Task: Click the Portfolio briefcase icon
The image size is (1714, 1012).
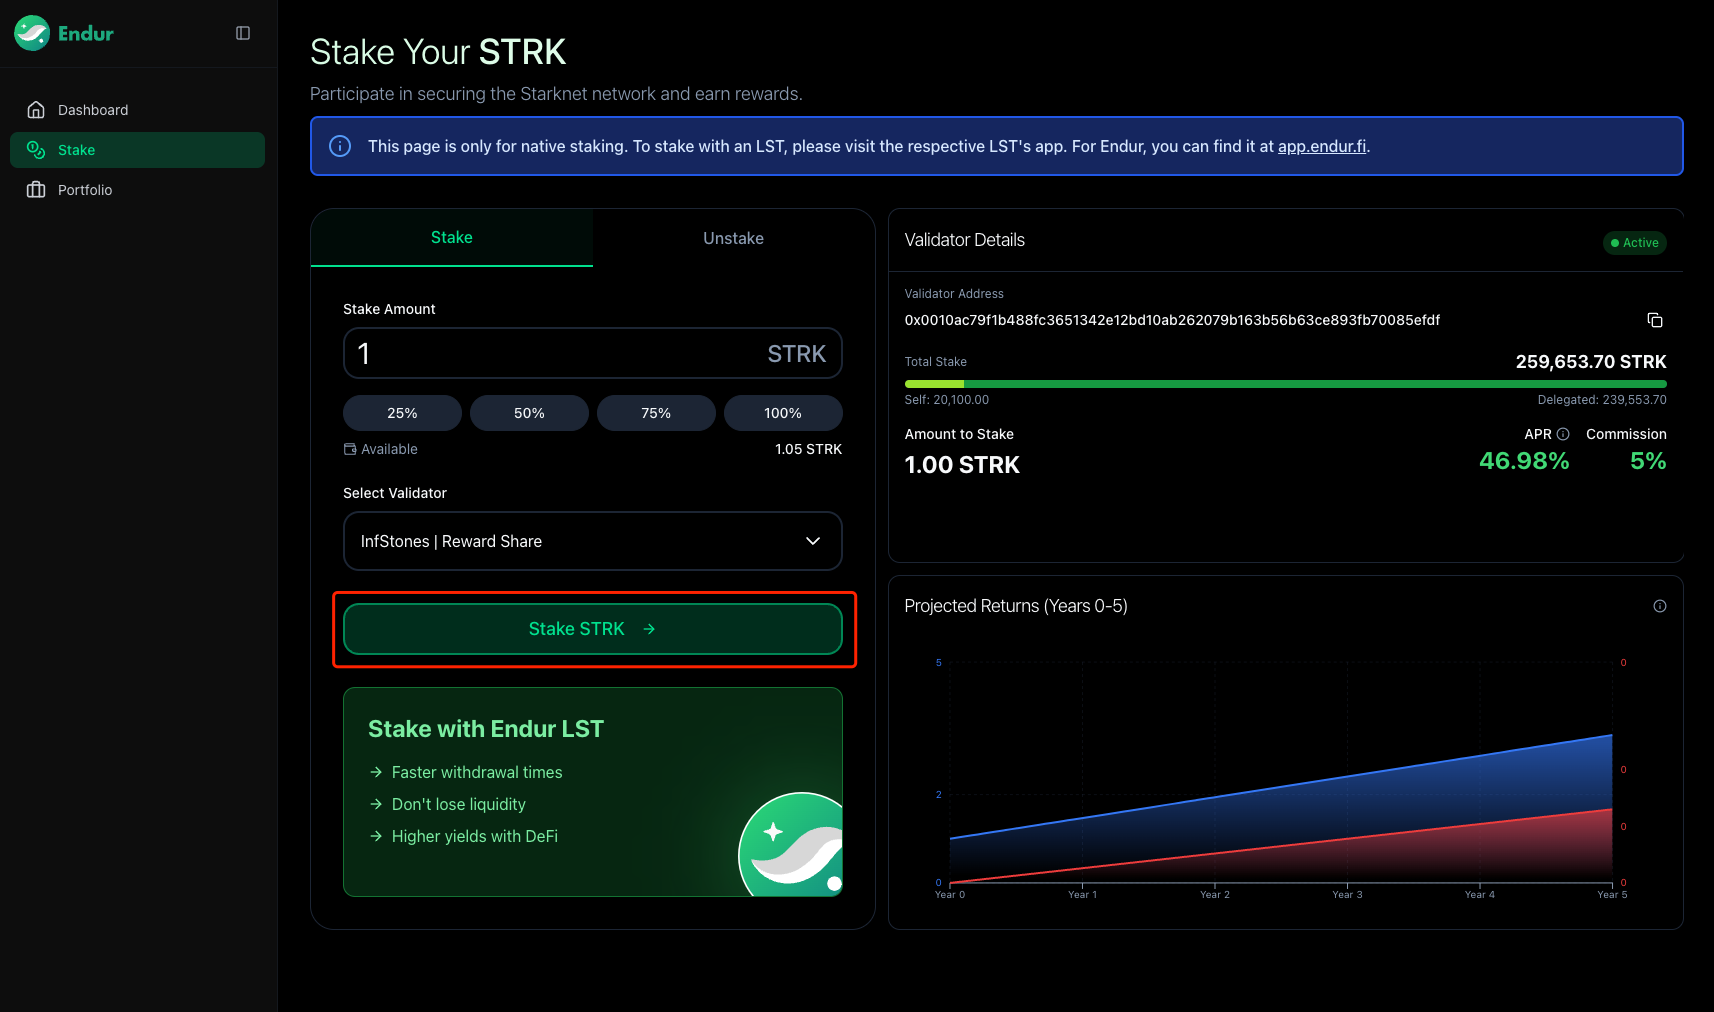Action: click(x=36, y=190)
